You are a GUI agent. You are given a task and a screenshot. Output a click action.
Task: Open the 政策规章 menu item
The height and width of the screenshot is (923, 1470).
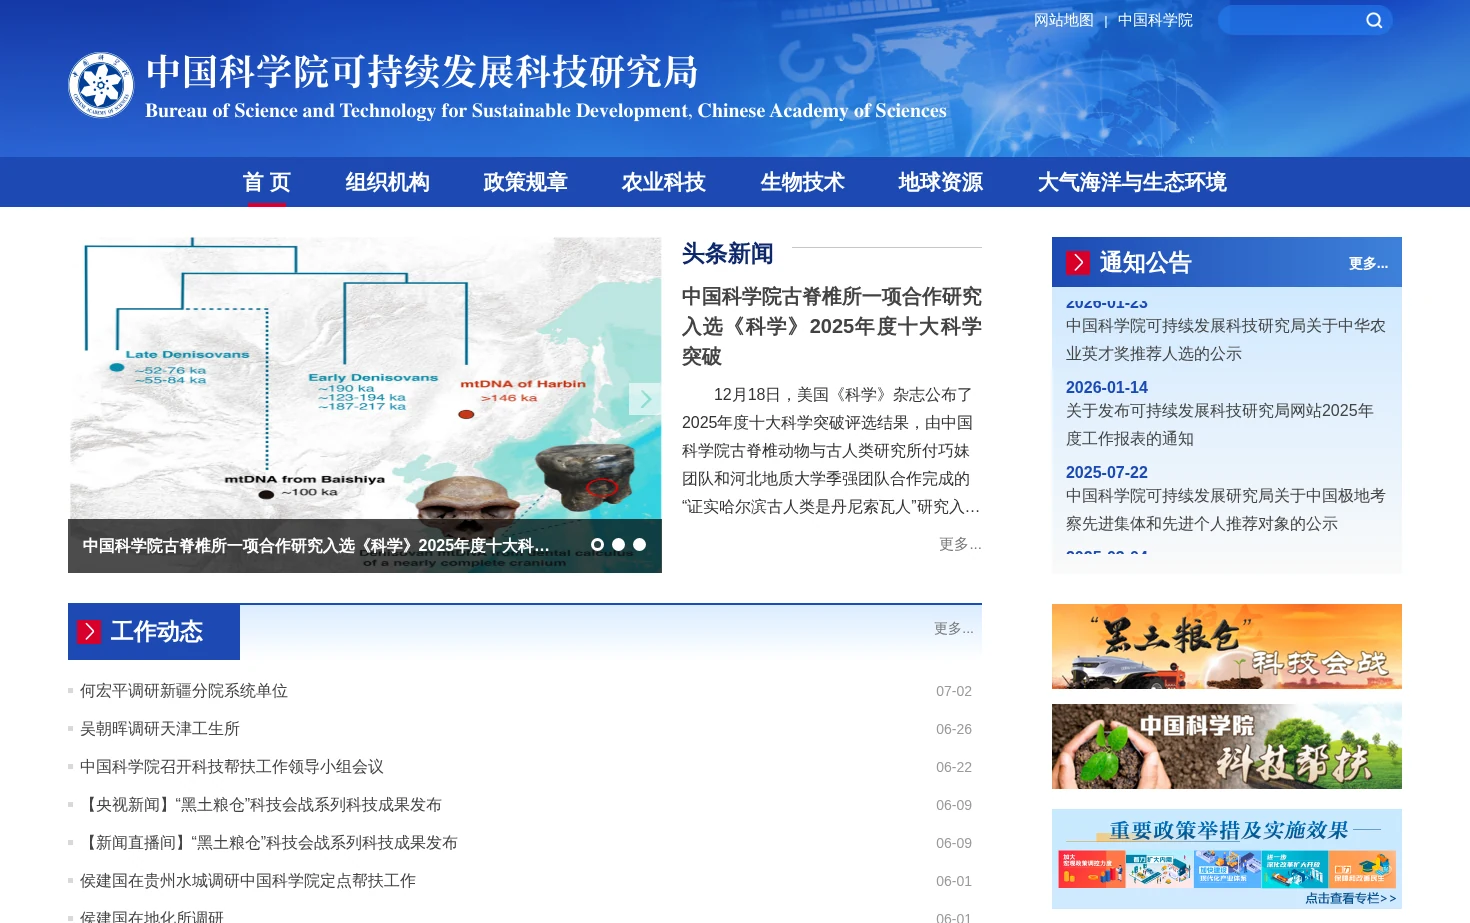[x=526, y=182]
